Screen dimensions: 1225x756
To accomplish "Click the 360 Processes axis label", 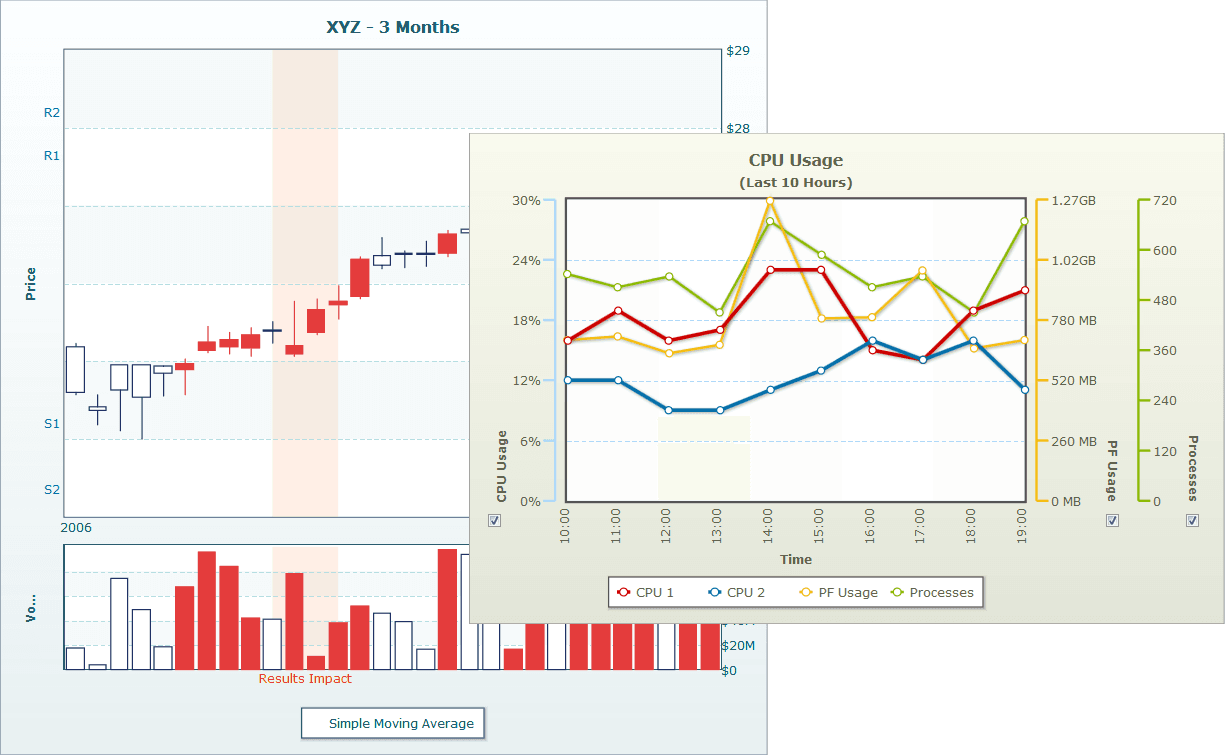I will (1166, 351).
